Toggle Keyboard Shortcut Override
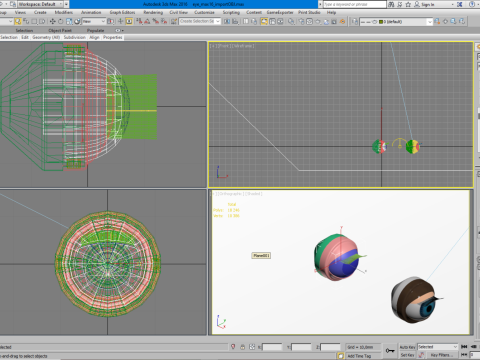This screenshot has width=480, height=360. [x=129, y=21]
